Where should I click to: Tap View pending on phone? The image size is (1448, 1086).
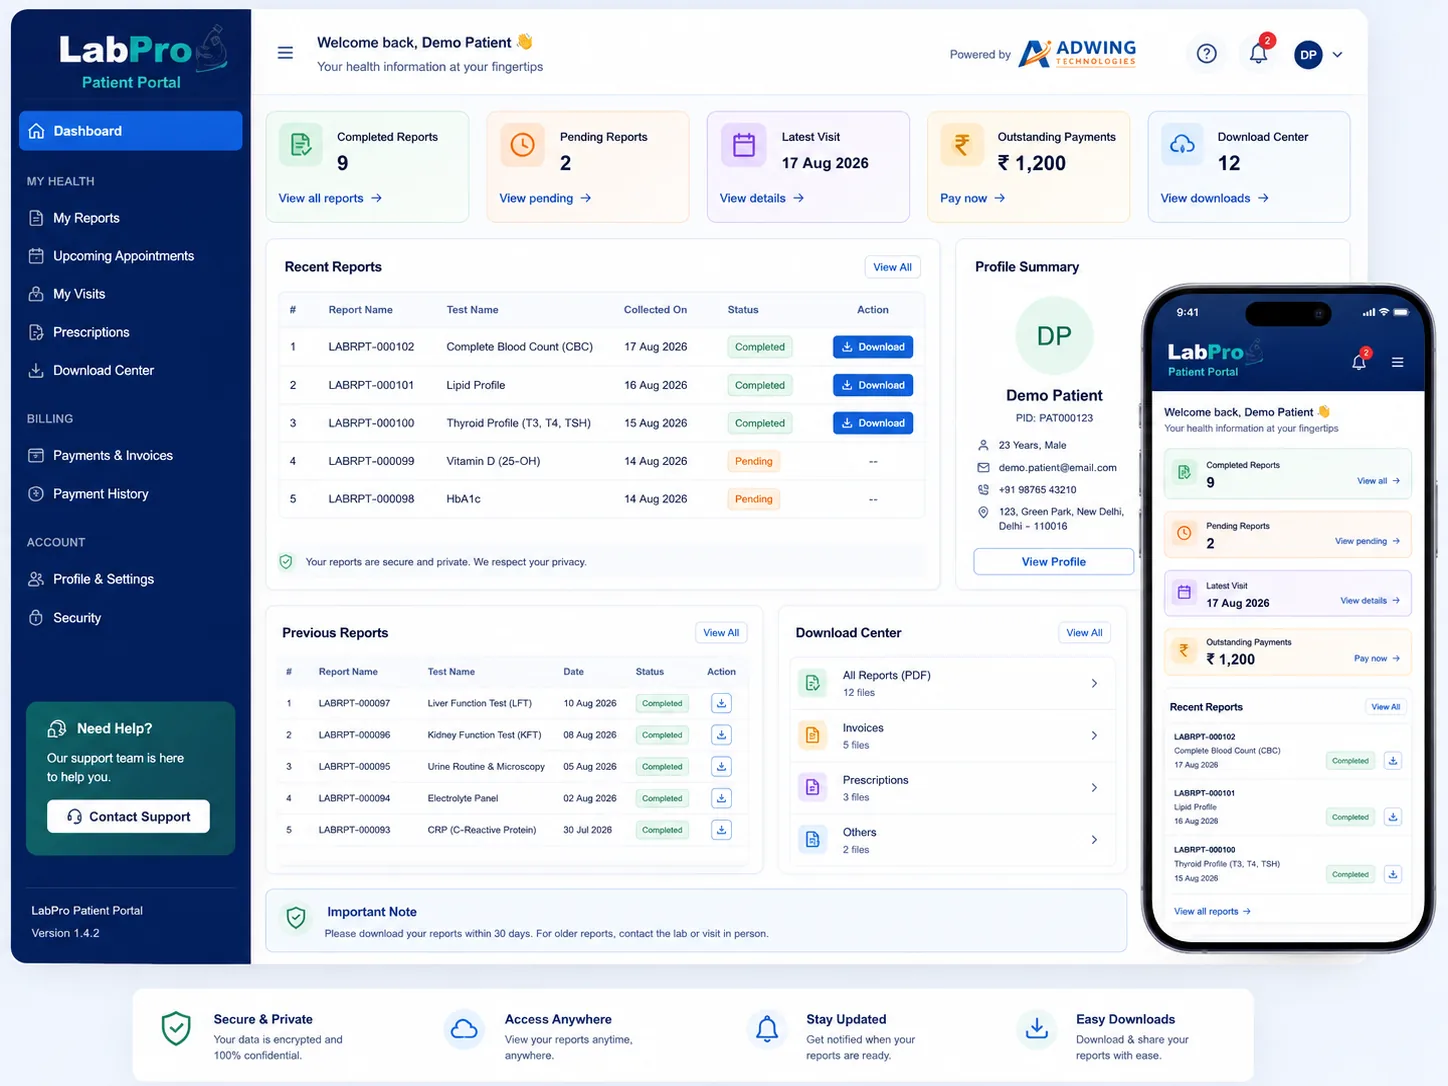pyautogui.click(x=1367, y=541)
